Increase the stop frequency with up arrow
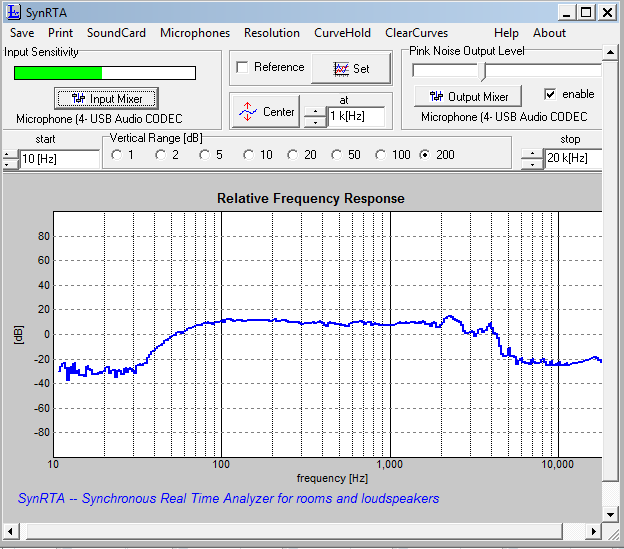 coord(532,154)
